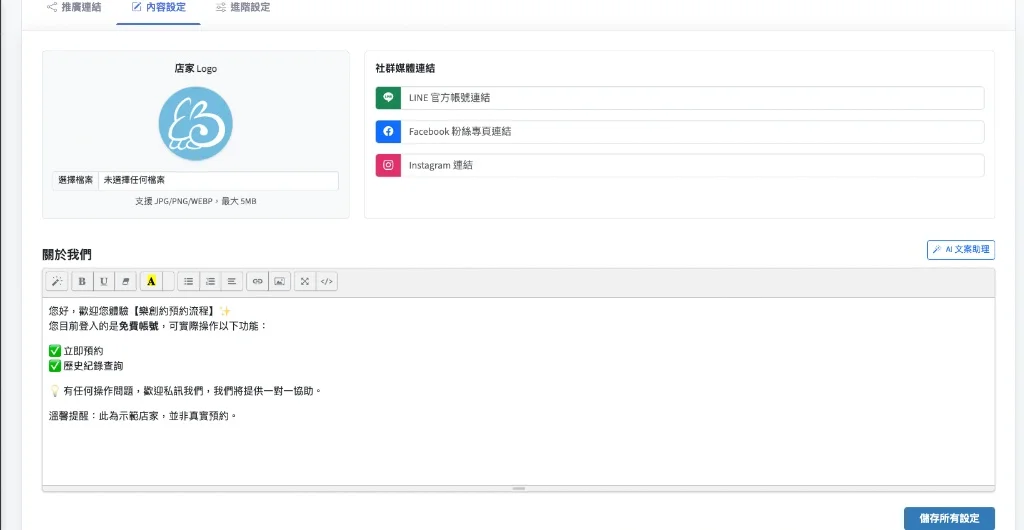
Task: Click the 儲存所有設定 button
Action: pyautogui.click(x=949, y=518)
